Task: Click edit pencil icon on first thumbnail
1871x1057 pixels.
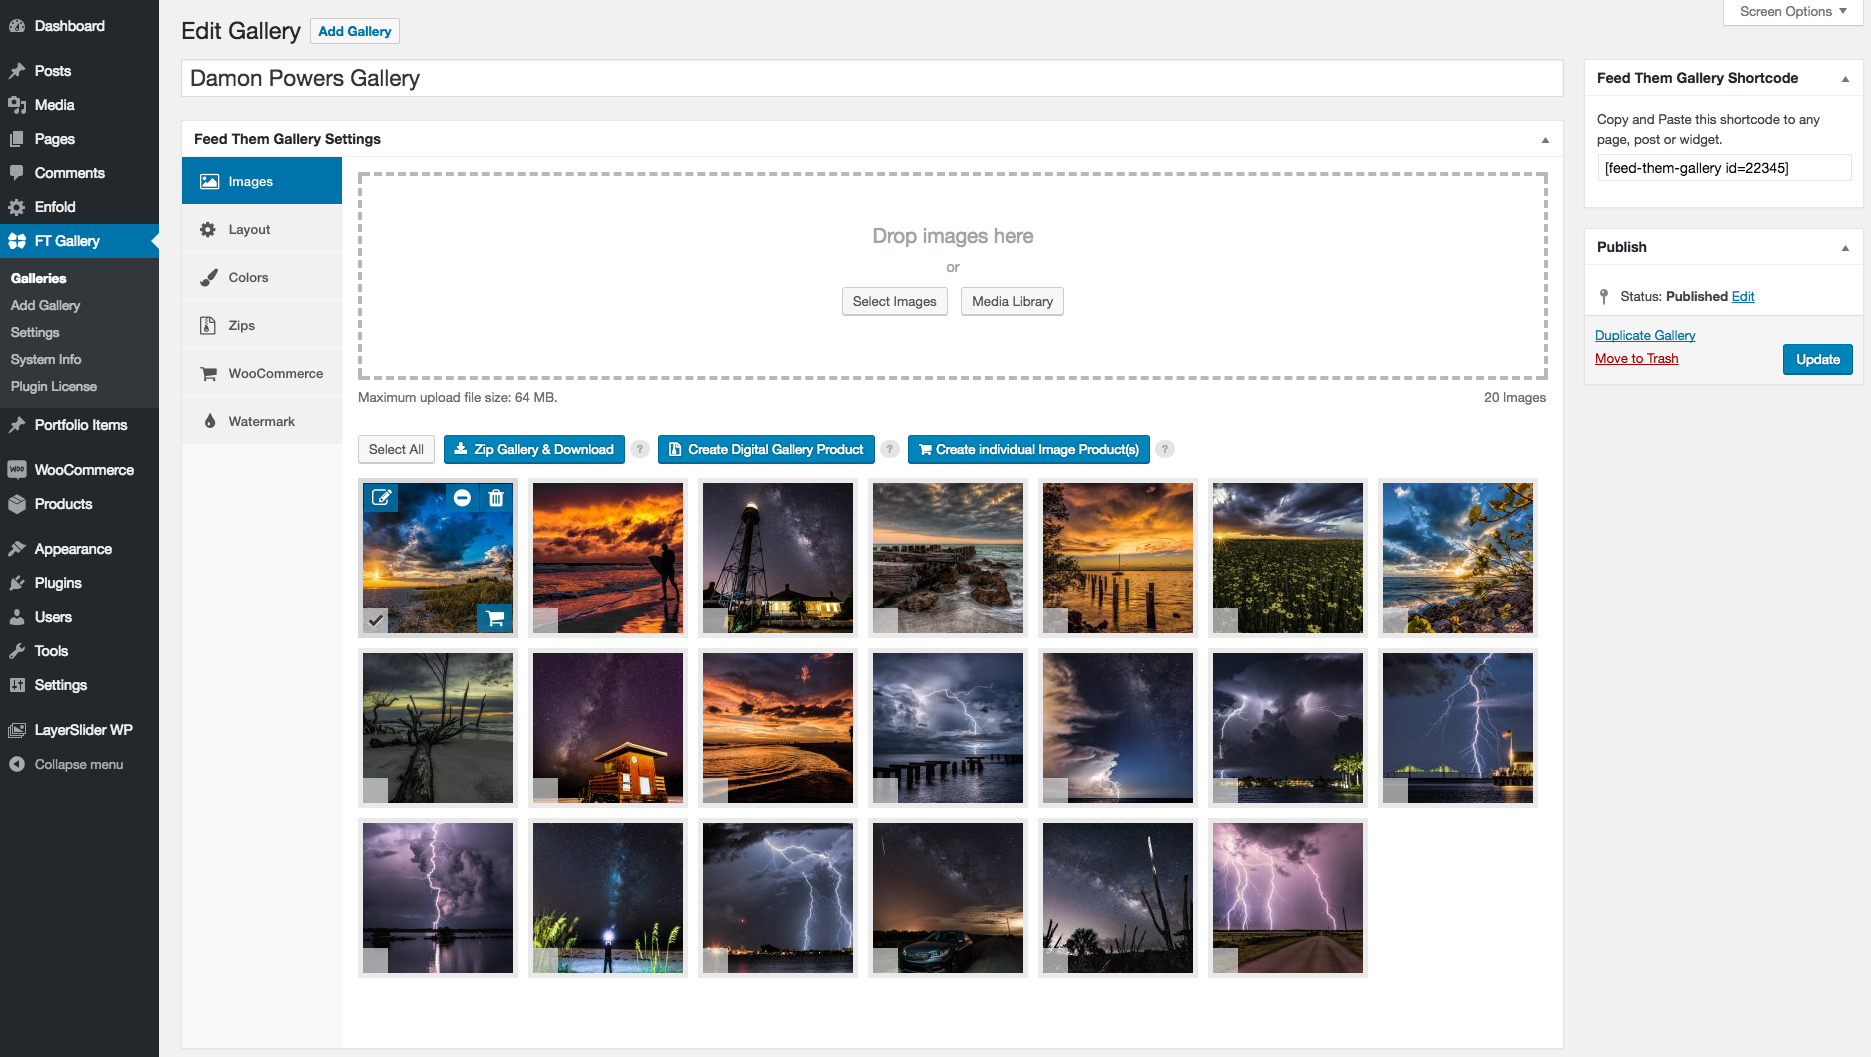Action: [381, 497]
